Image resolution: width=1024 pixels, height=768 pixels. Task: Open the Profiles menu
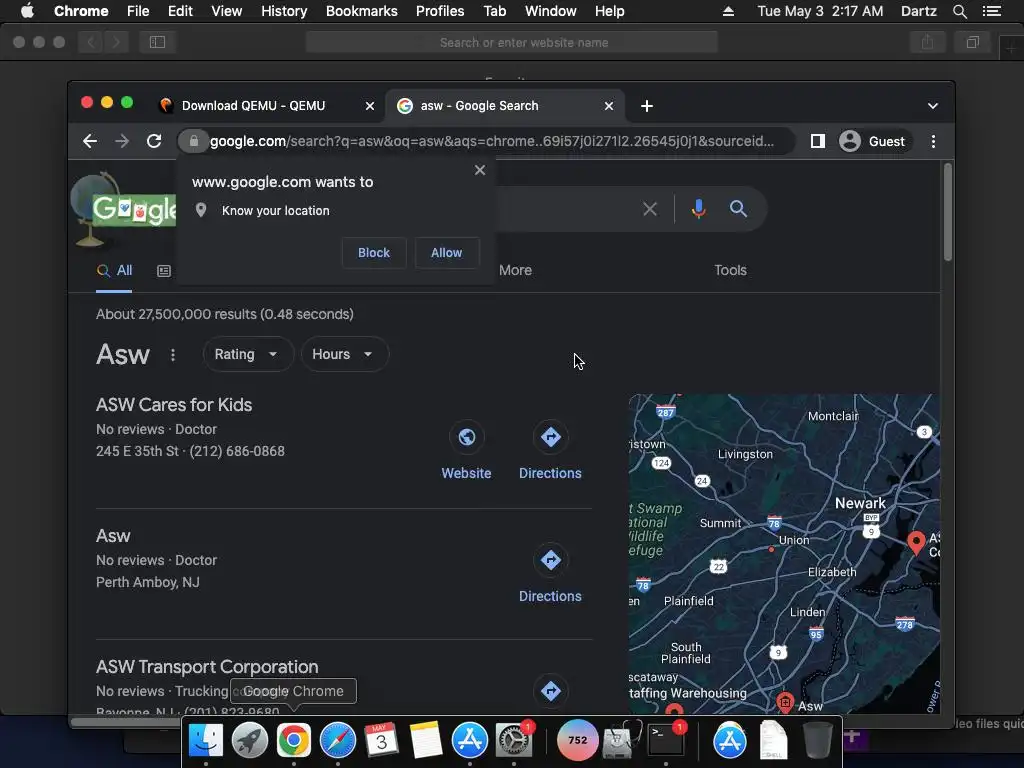[x=440, y=11]
